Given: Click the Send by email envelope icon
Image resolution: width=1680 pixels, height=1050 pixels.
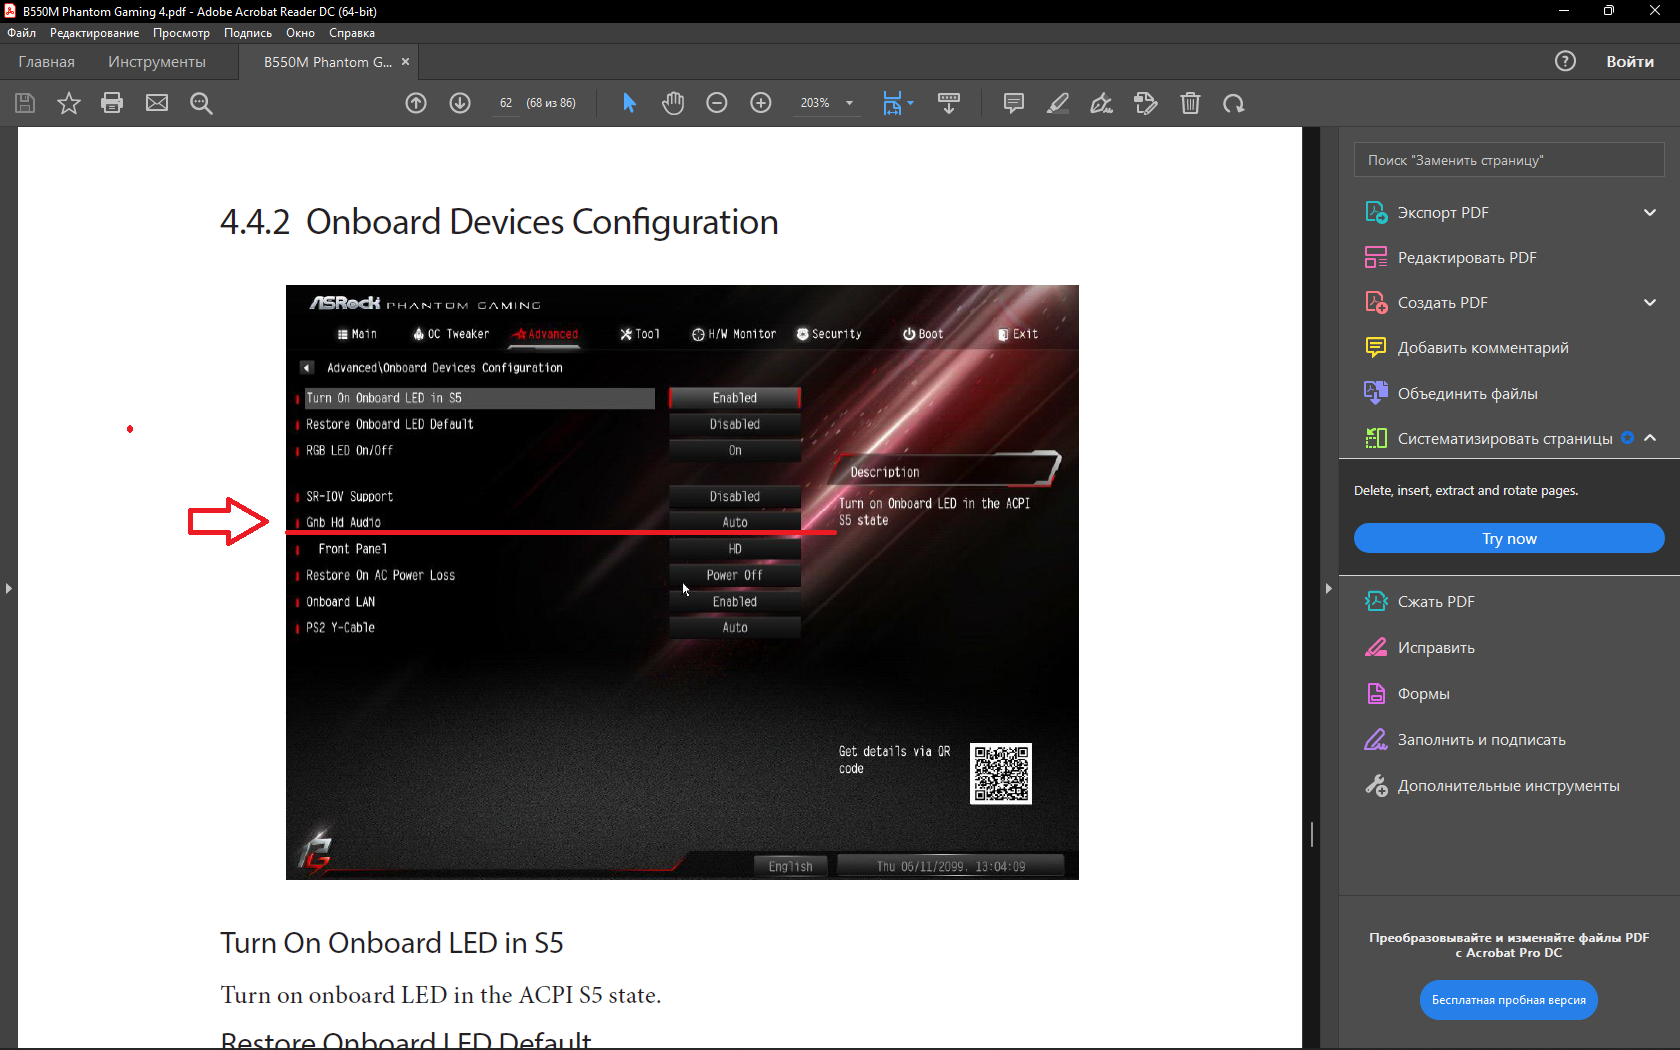Looking at the screenshot, I should pyautogui.click(x=157, y=103).
